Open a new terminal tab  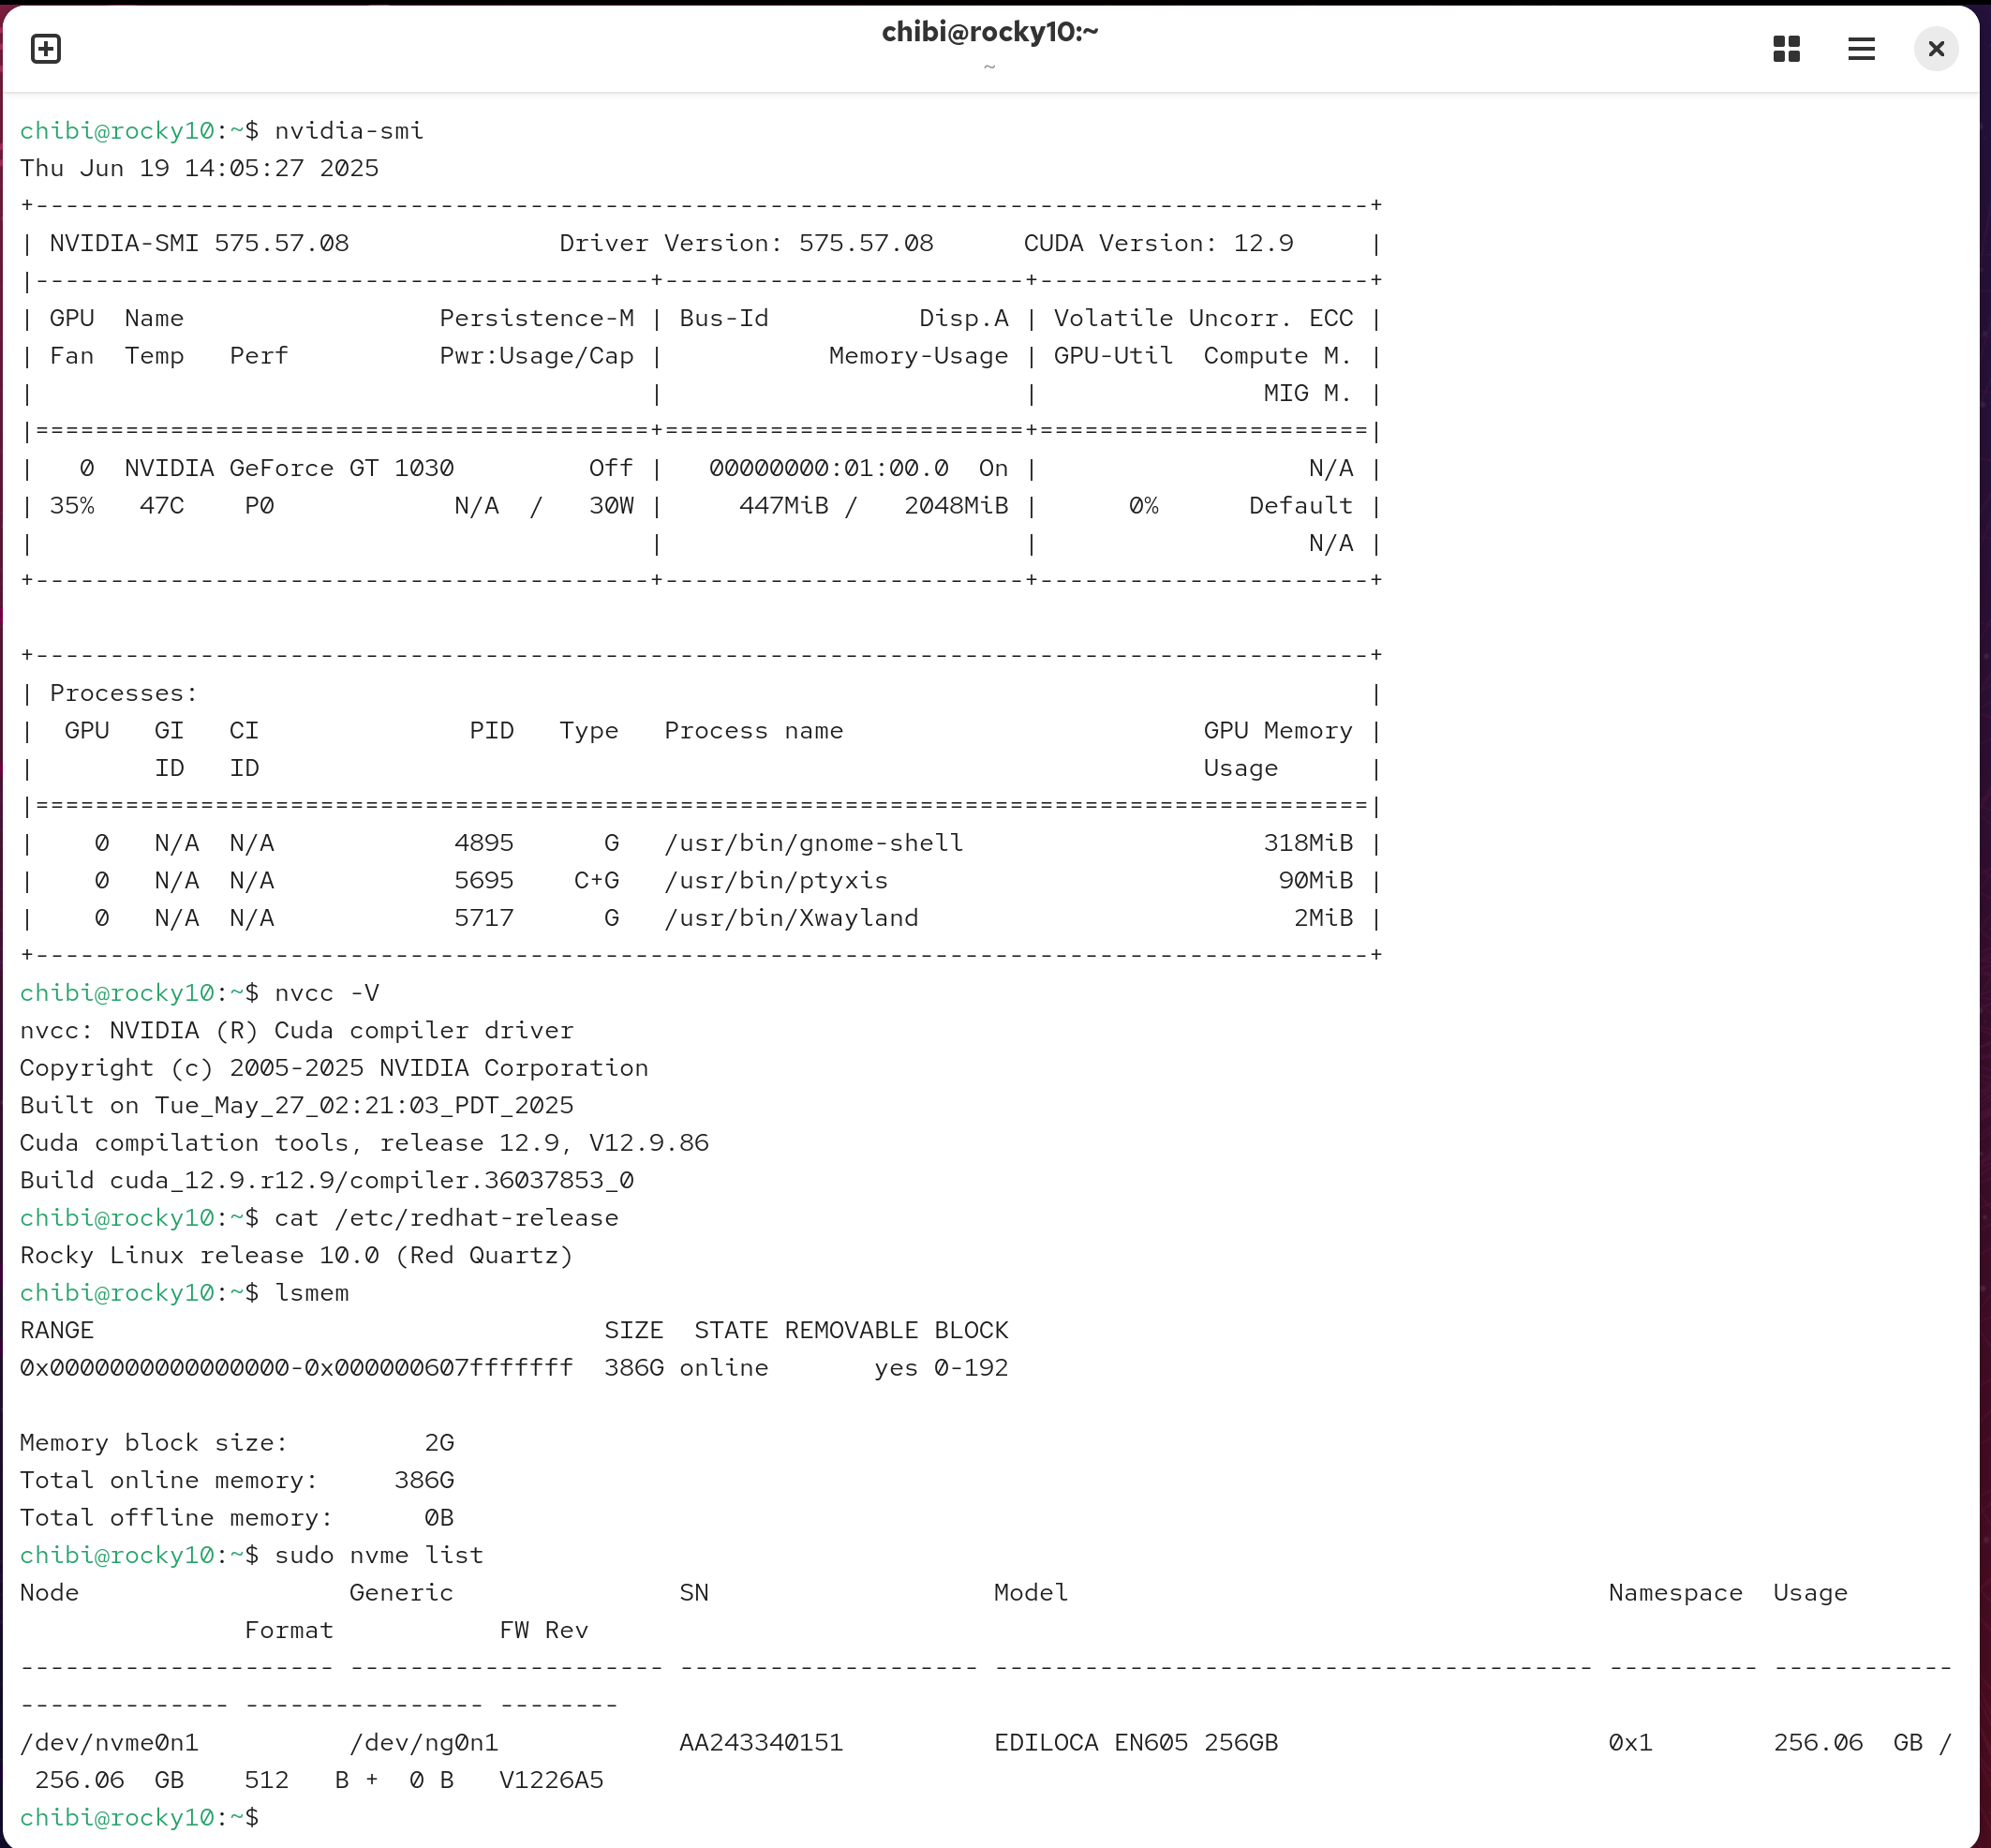pyautogui.click(x=46, y=48)
